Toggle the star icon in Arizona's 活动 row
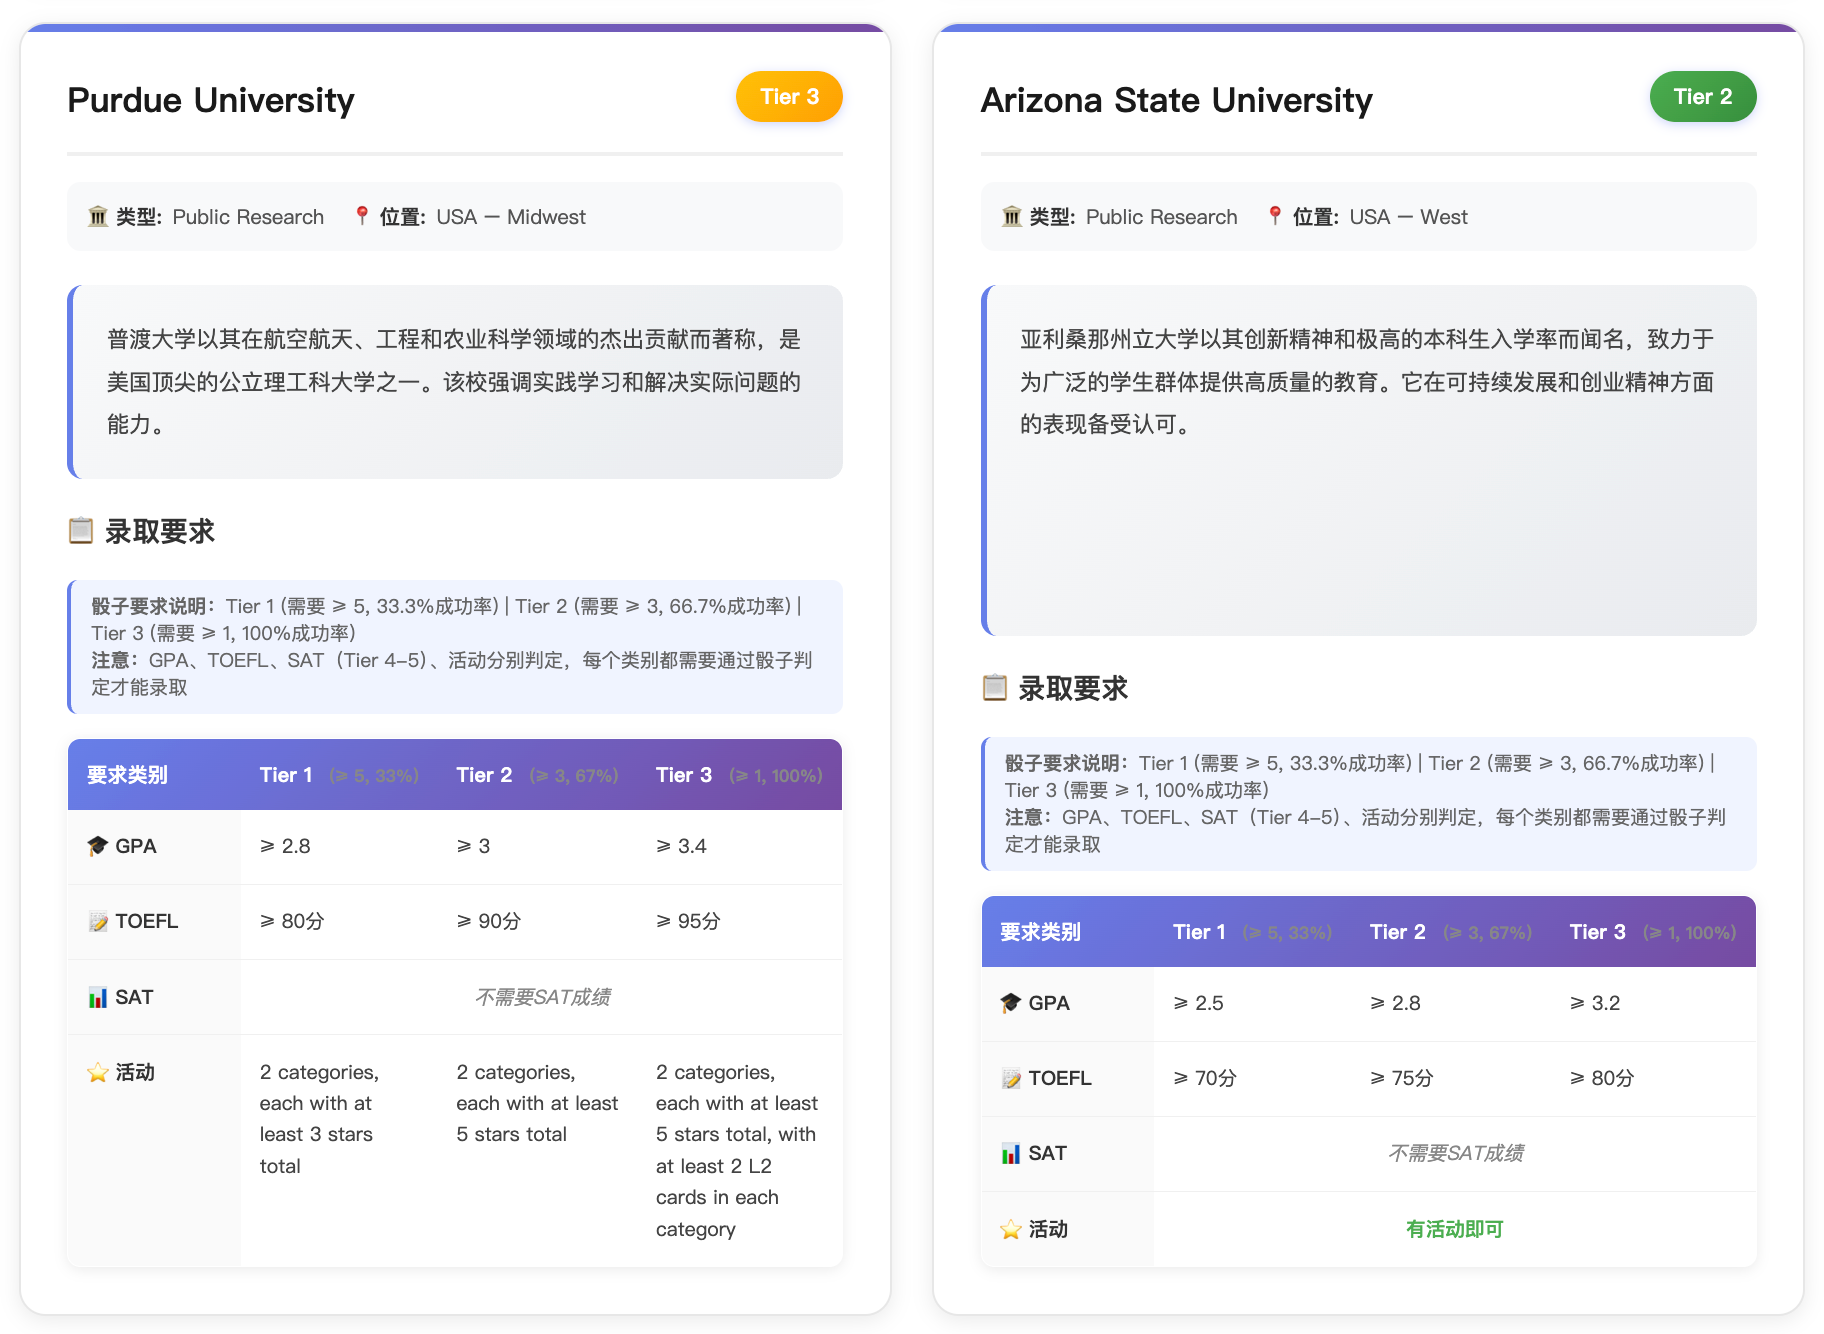This screenshot has width=1824, height=1334. coord(1011,1228)
